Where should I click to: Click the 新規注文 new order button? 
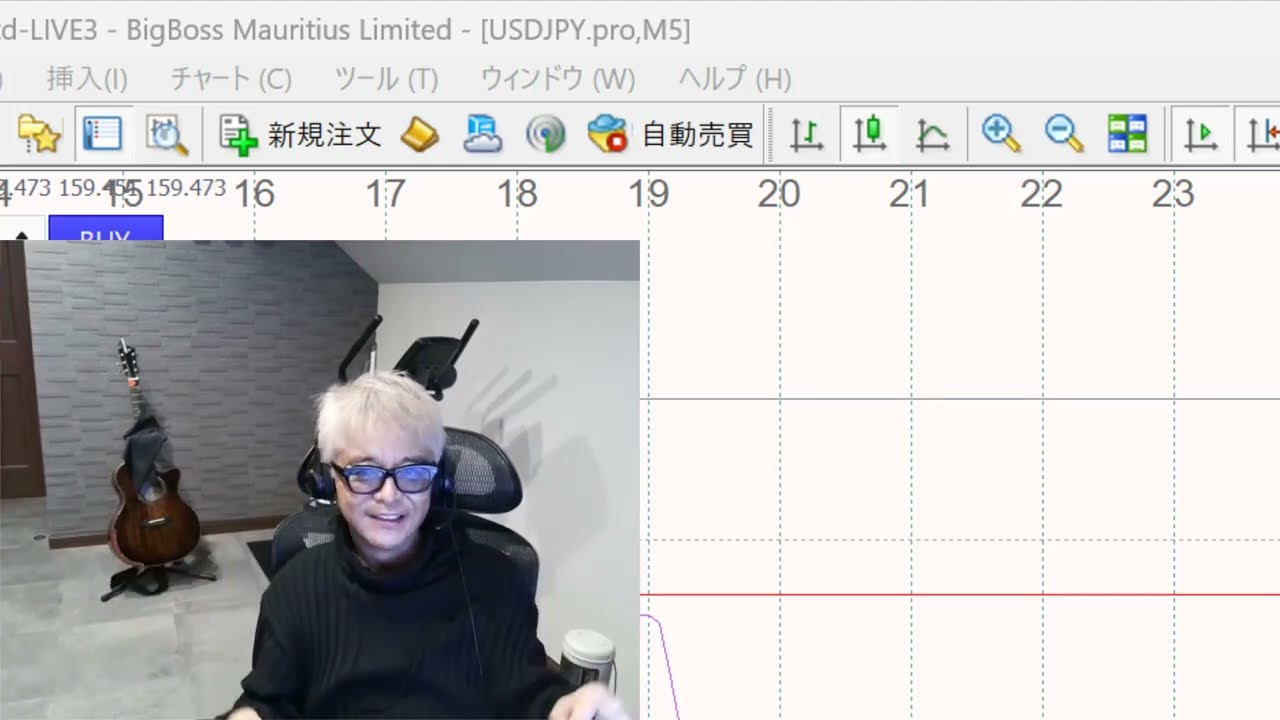tap(301, 134)
